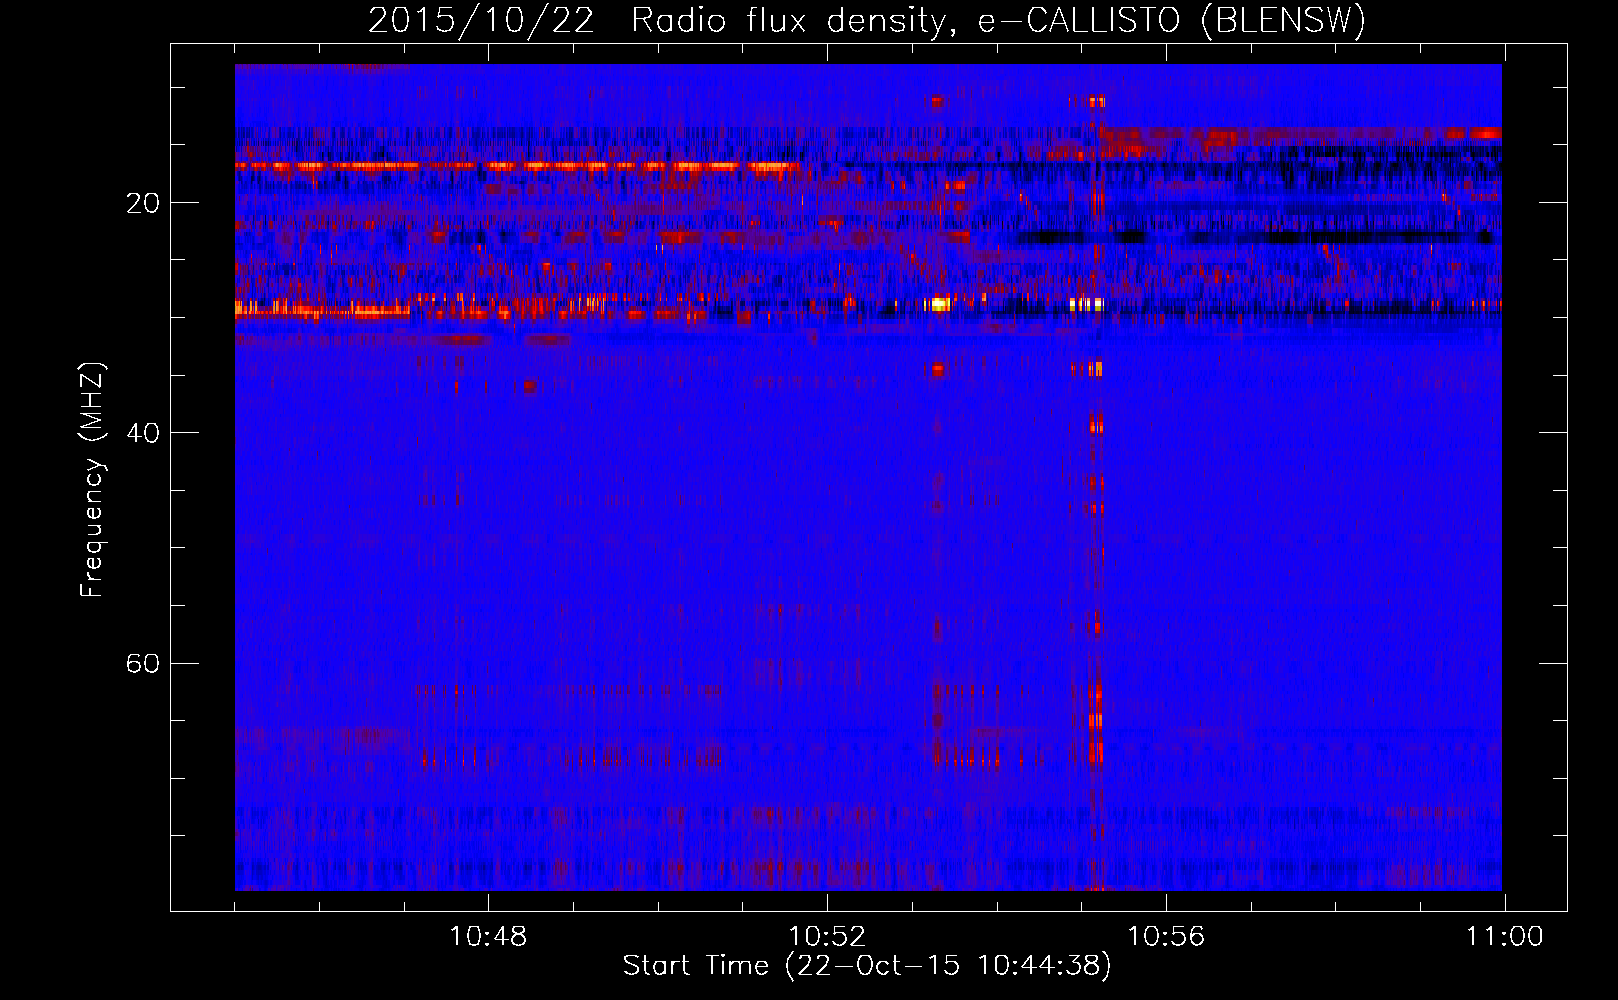Screen dimensions: 1618x1000
Task: Click the 10:52 time tick label
Action: [x=827, y=937]
